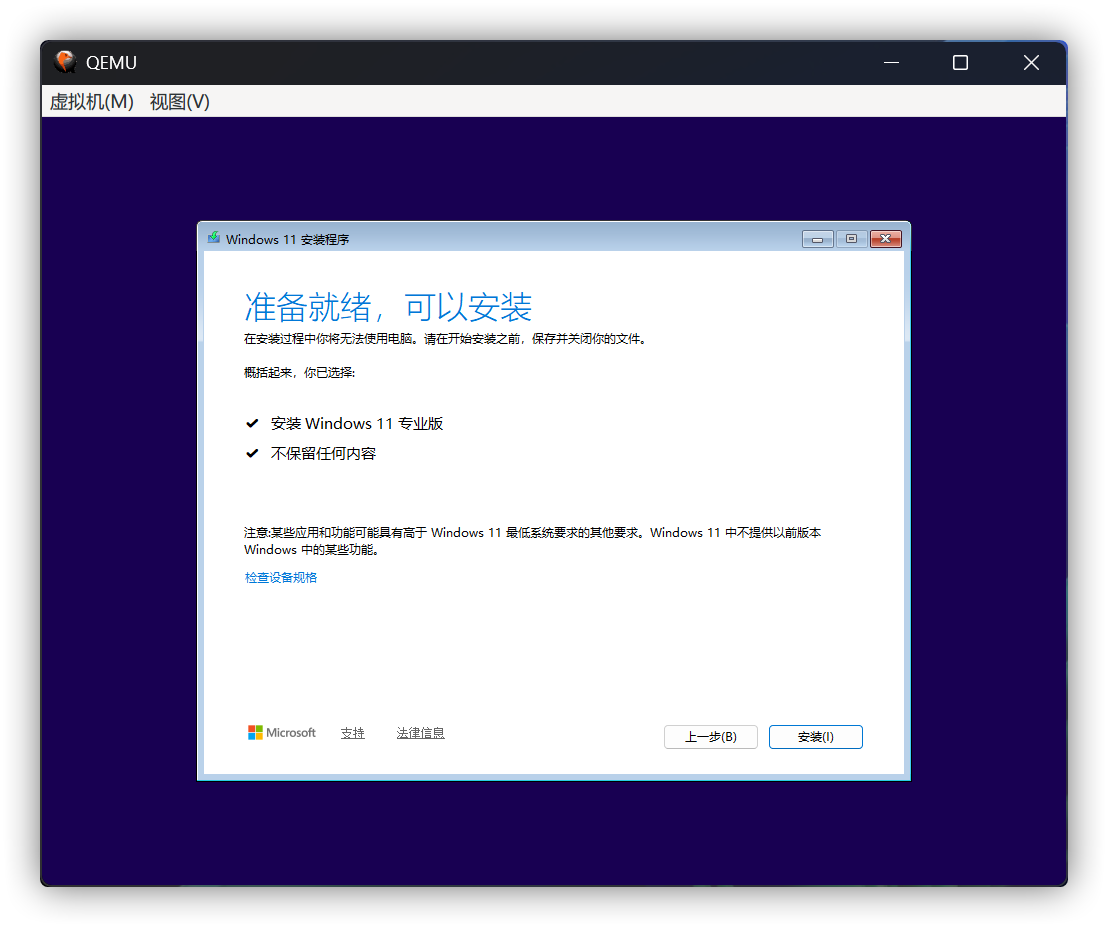
Task: Click the QEMU application icon
Action: click(x=64, y=61)
